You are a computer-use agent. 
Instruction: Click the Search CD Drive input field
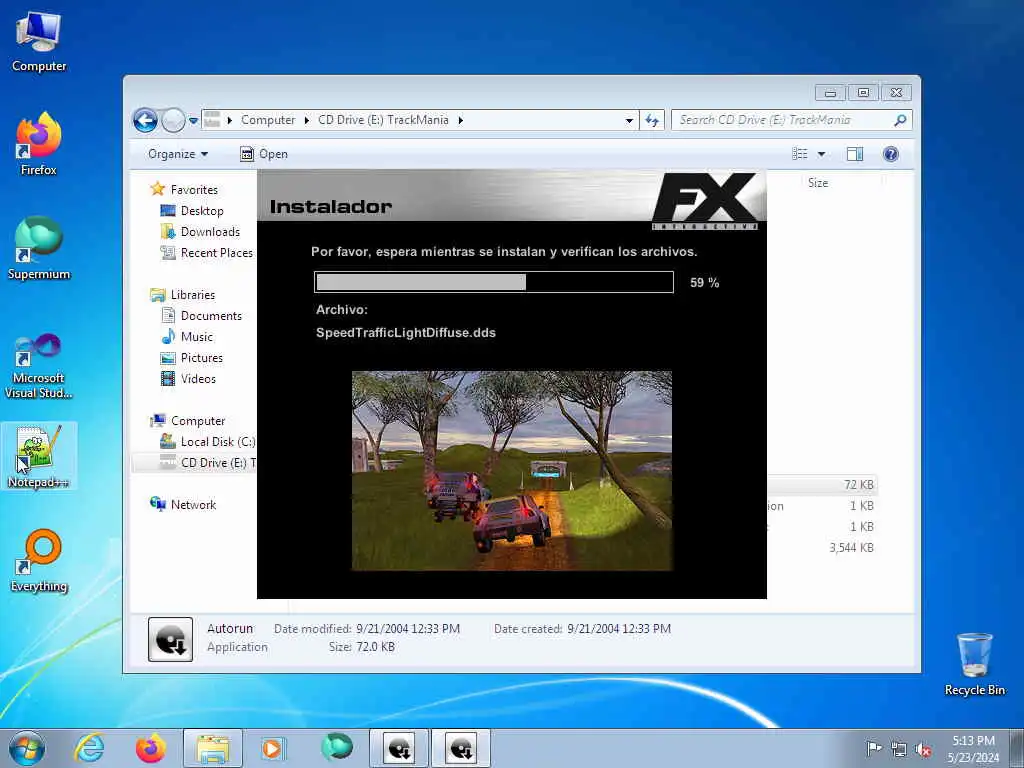tap(782, 120)
